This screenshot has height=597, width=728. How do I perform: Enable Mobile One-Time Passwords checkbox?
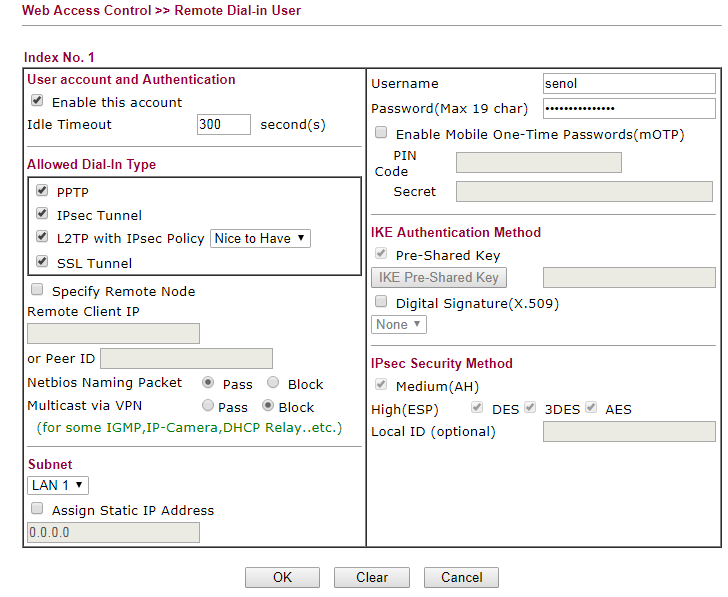[x=381, y=132]
